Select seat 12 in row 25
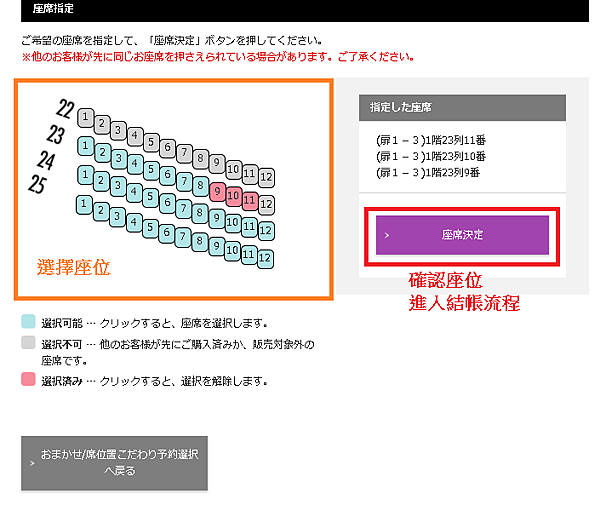Screen dimensions: 600x505 (266, 259)
